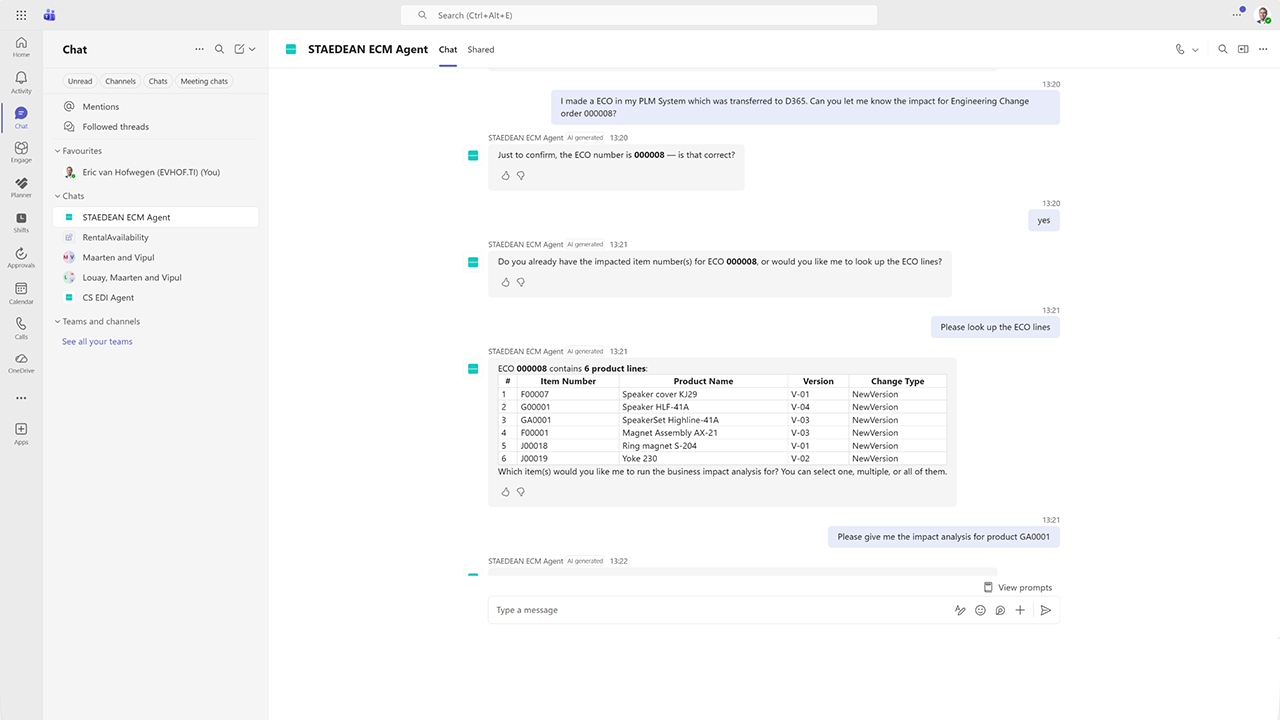The image size is (1280, 720).
Task: Open Shifts app in the rail
Action: 21,222
